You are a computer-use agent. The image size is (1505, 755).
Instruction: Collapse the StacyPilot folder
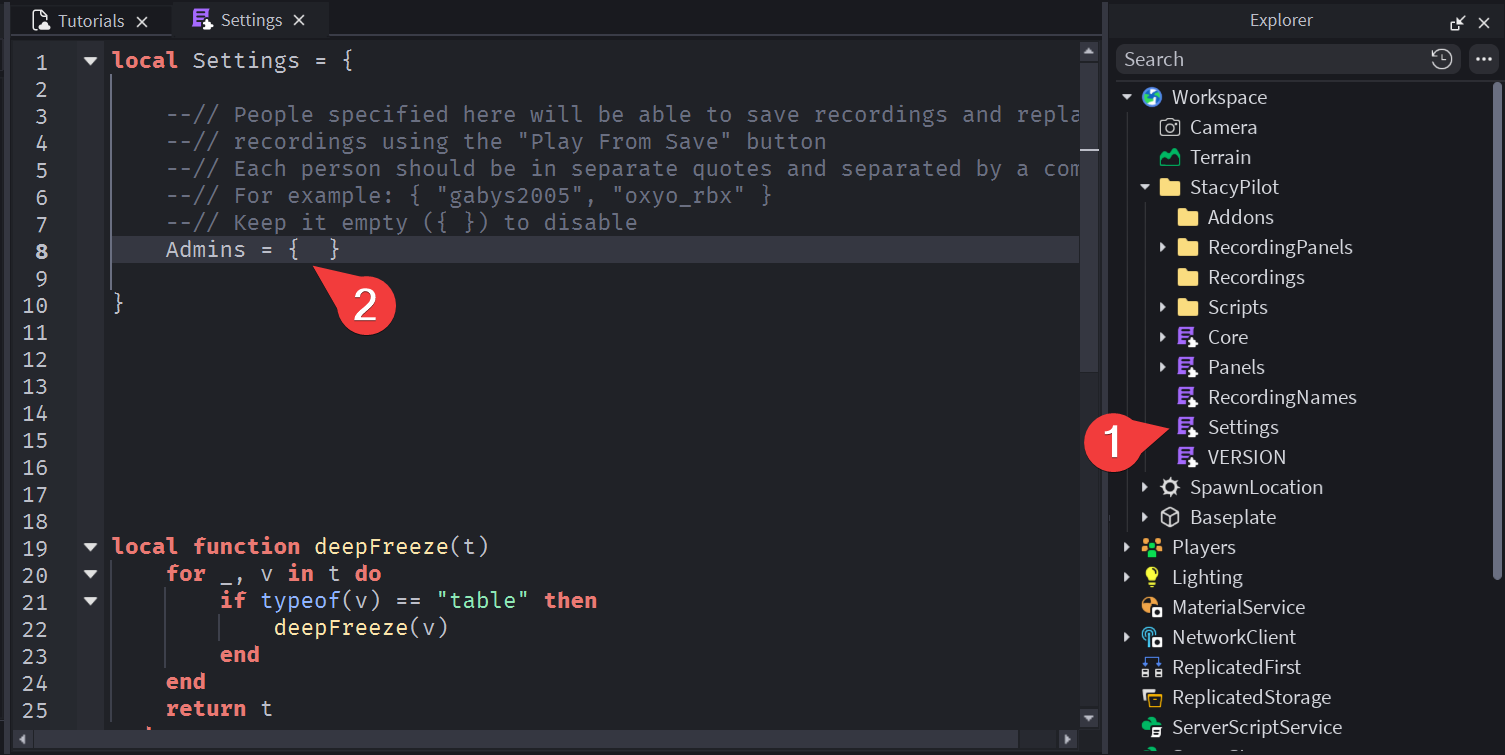pos(1144,187)
